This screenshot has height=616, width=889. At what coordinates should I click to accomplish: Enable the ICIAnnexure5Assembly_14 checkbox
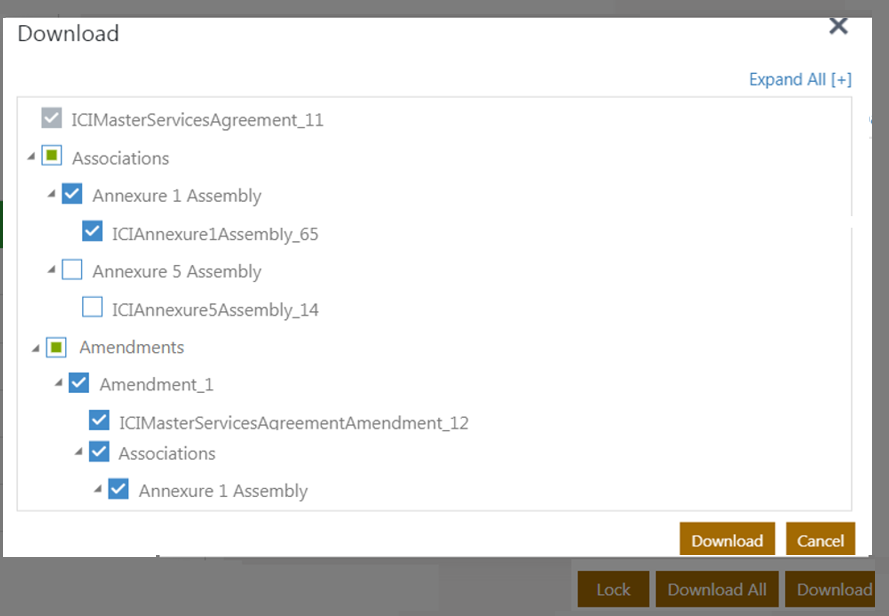pos(92,309)
